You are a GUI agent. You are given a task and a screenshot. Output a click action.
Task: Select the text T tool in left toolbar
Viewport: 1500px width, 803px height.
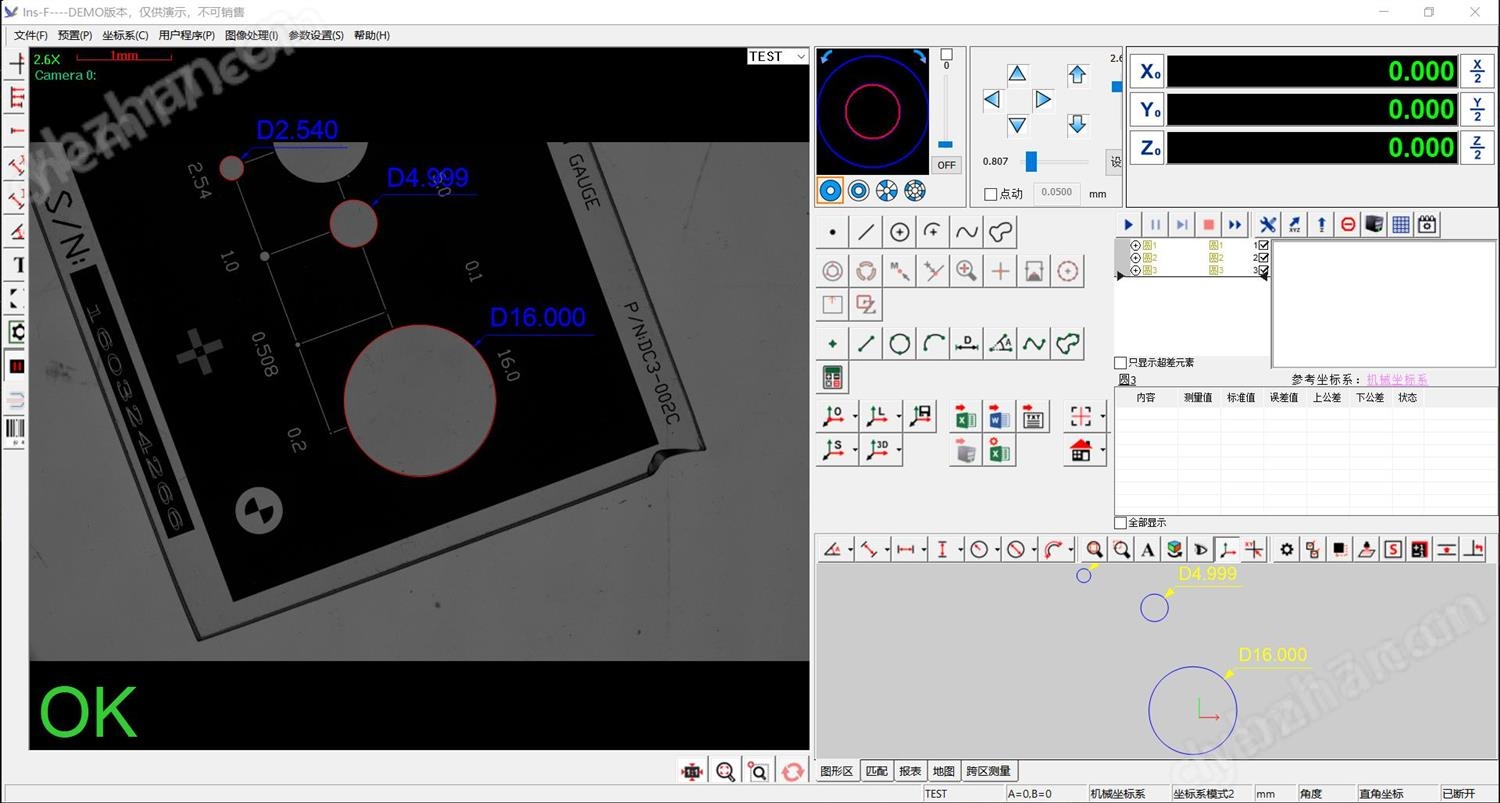tap(17, 265)
